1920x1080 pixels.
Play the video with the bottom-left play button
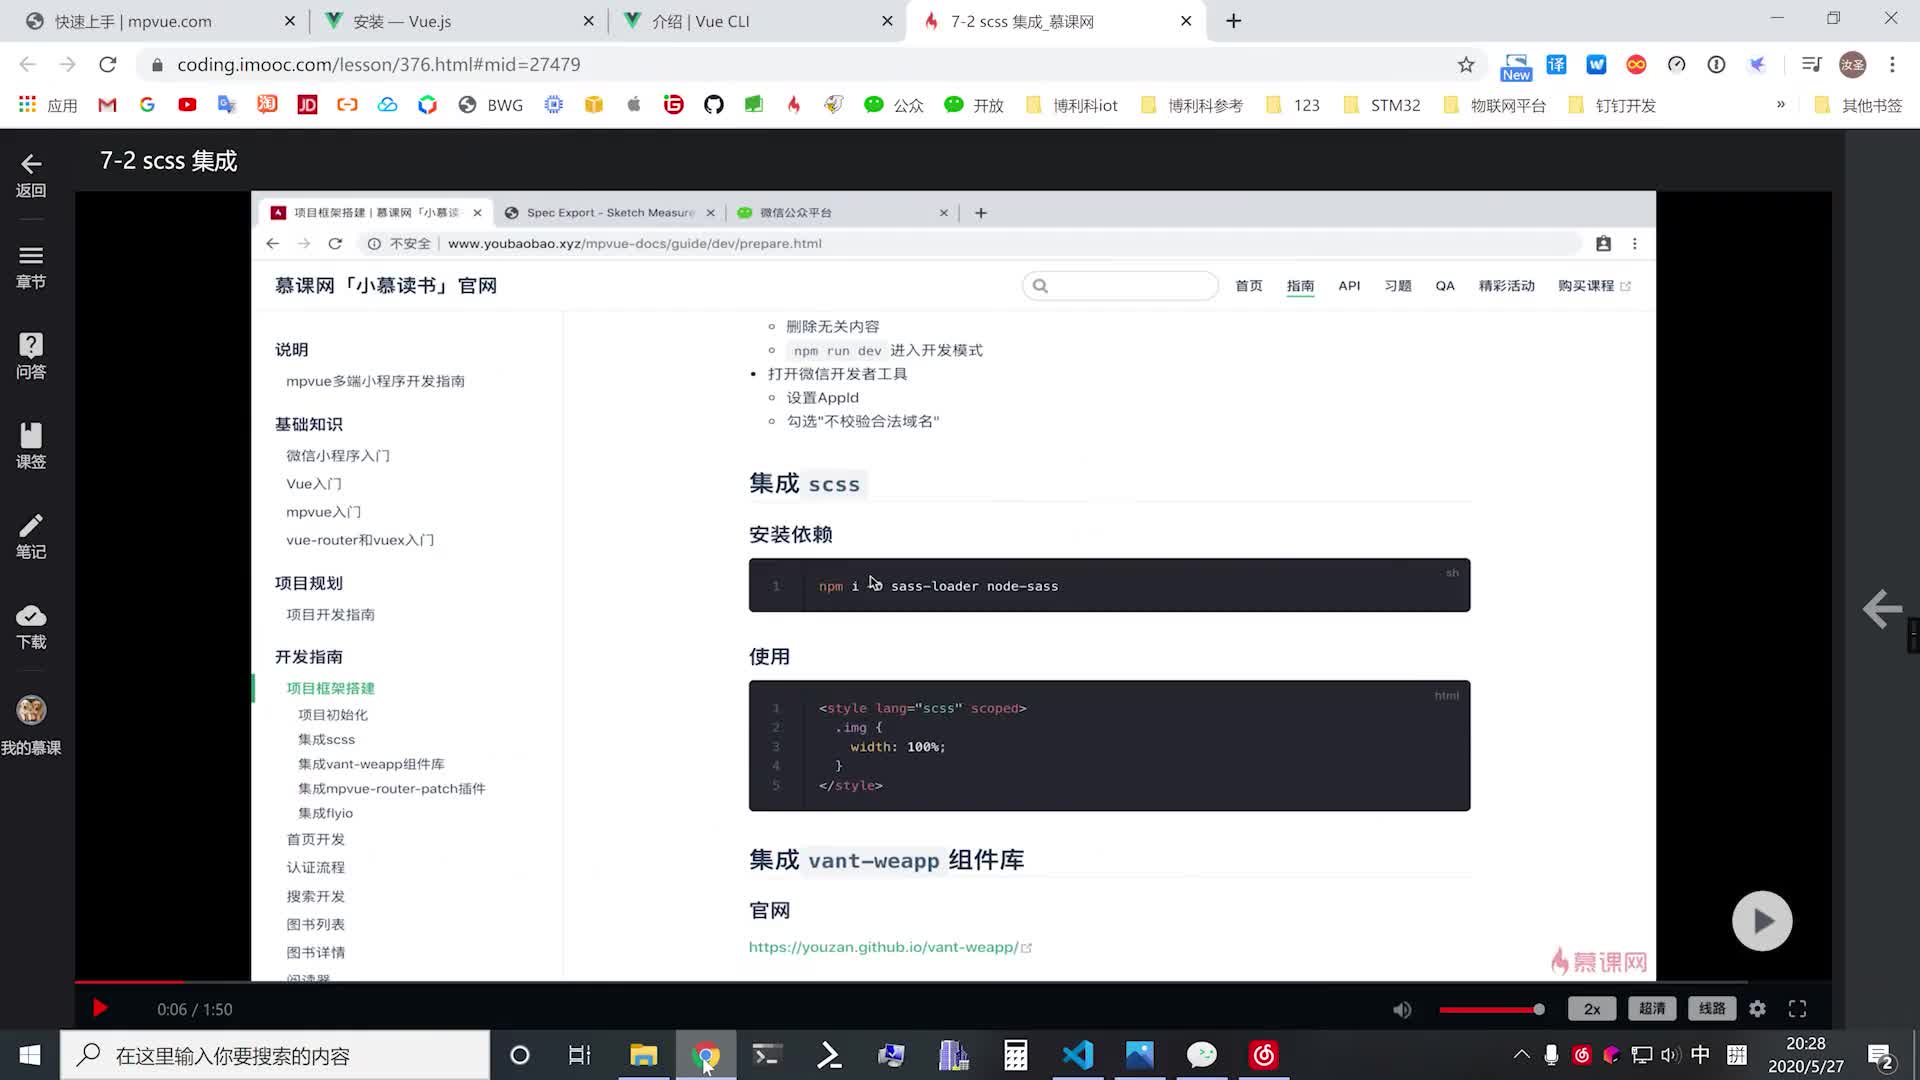(x=100, y=1008)
